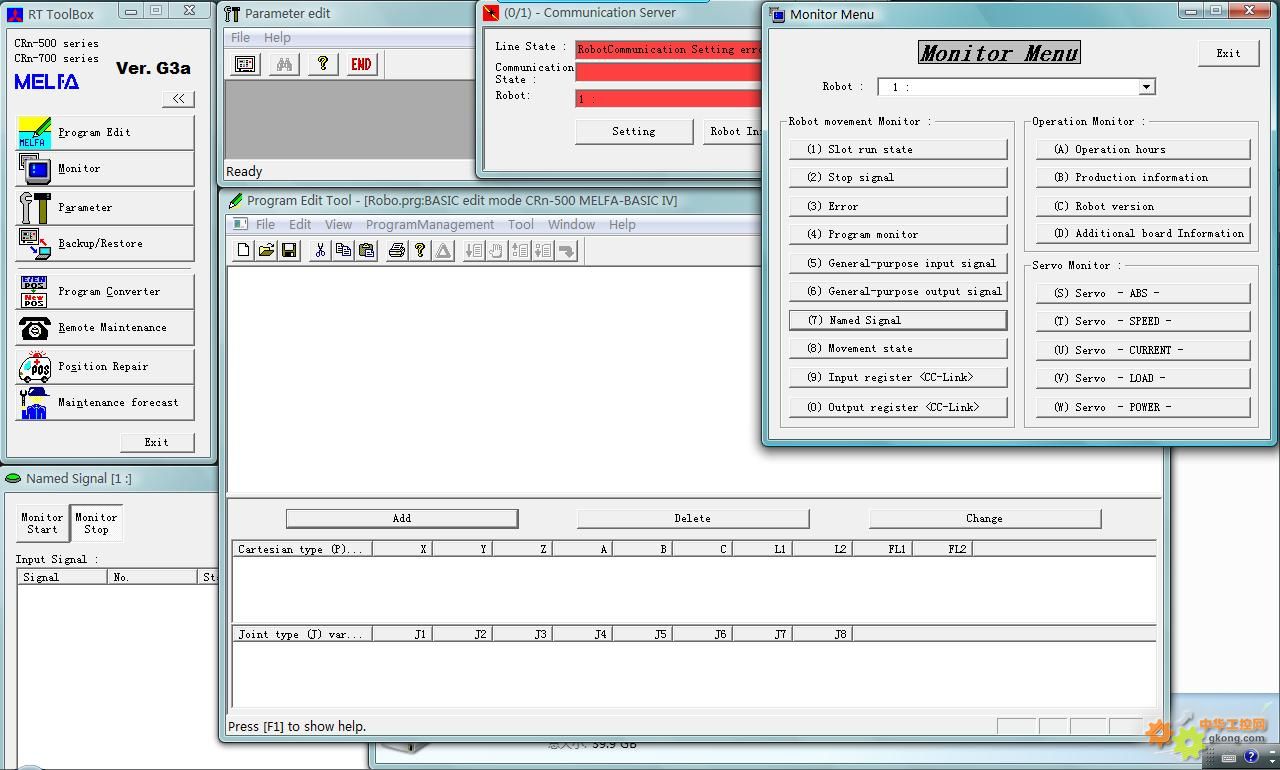This screenshot has width=1280, height=770.
Task: Click the document icon left of File menu
Action: tap(239, 224)
